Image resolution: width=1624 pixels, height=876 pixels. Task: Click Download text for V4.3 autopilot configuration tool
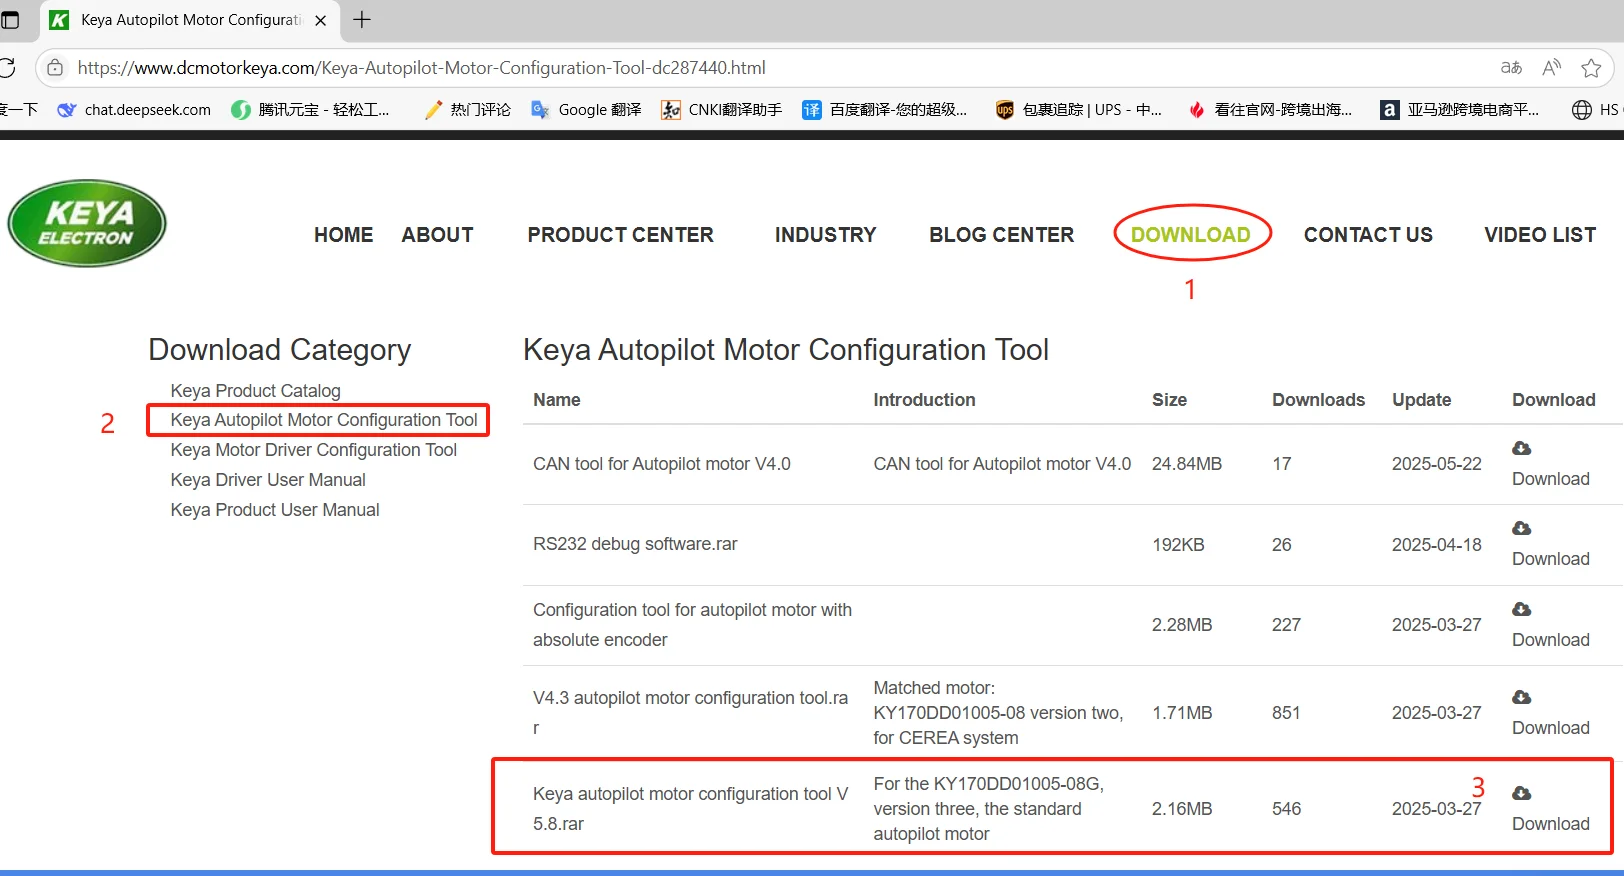(x=1551, y=728)
